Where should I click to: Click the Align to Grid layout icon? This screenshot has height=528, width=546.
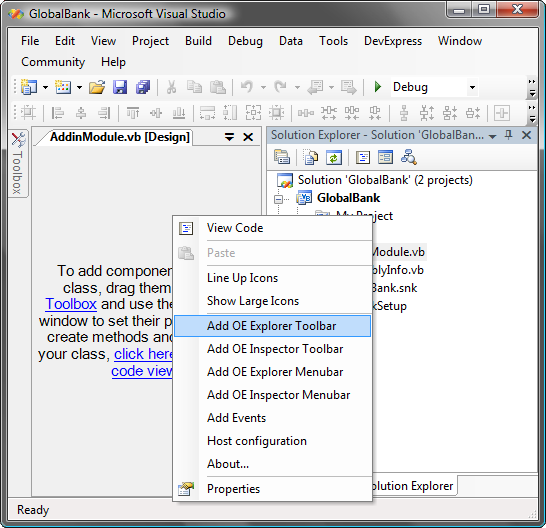tap(28, 113)
